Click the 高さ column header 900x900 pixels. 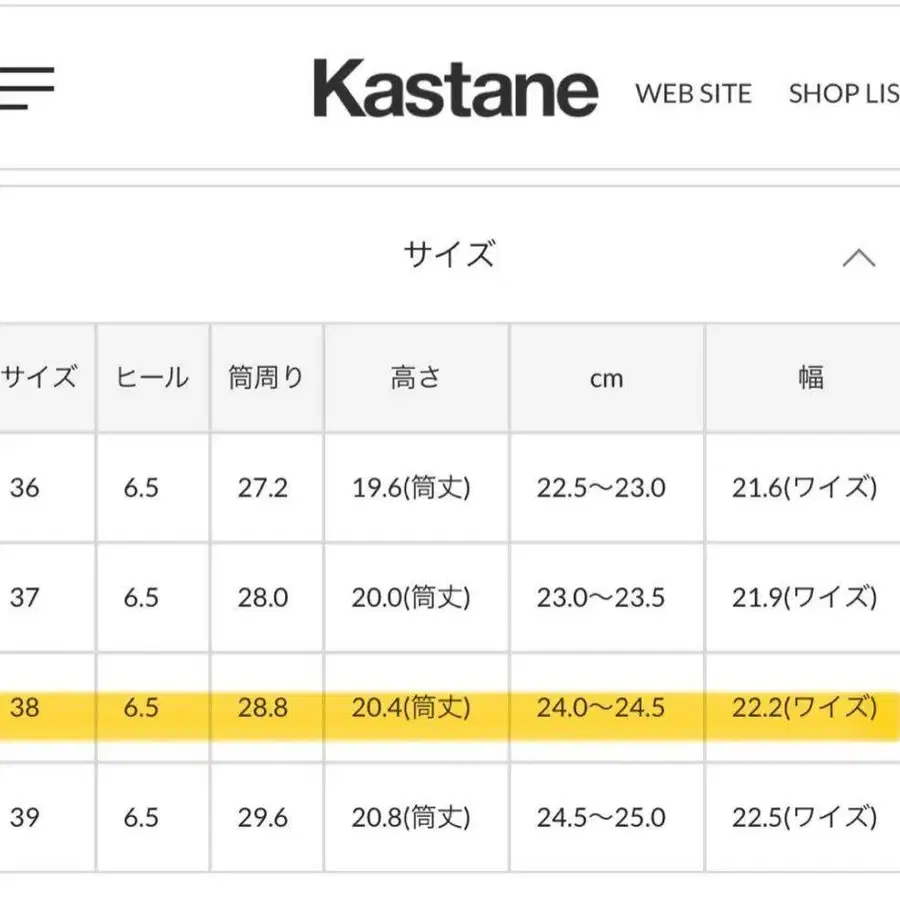coord(415,378)
